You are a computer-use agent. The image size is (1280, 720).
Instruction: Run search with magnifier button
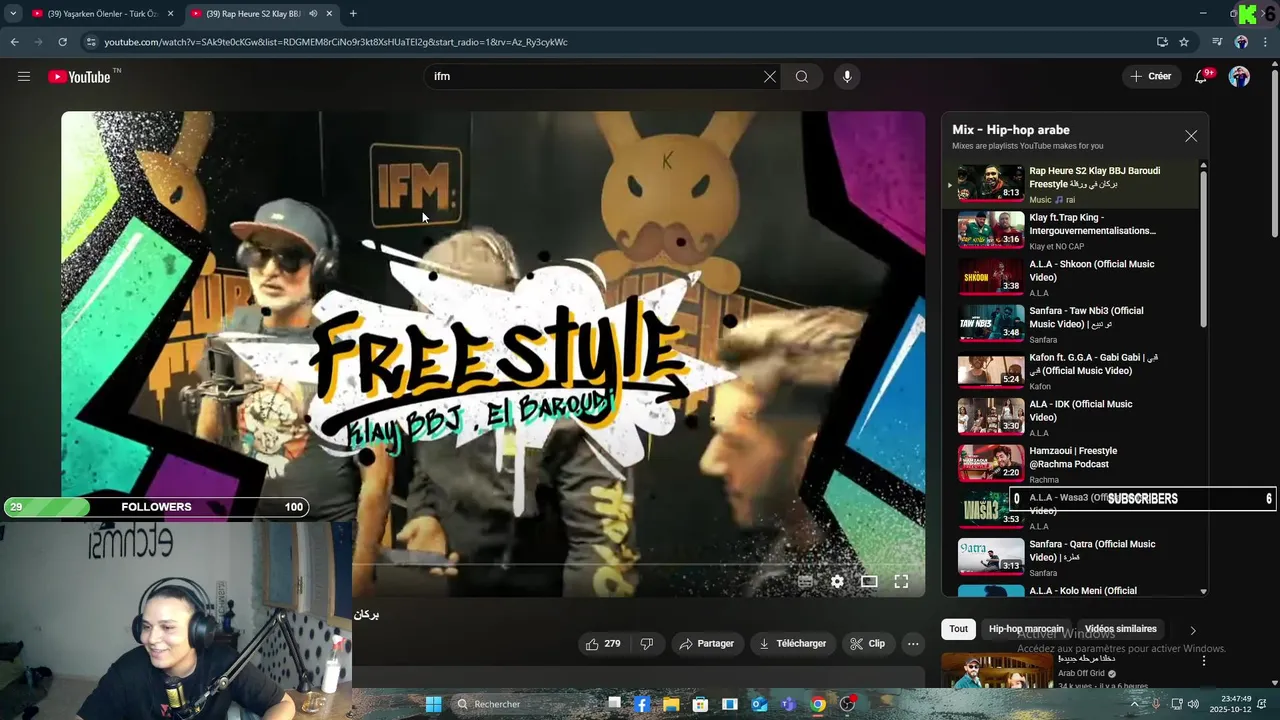pyautogui.click(x=802, y=77)
